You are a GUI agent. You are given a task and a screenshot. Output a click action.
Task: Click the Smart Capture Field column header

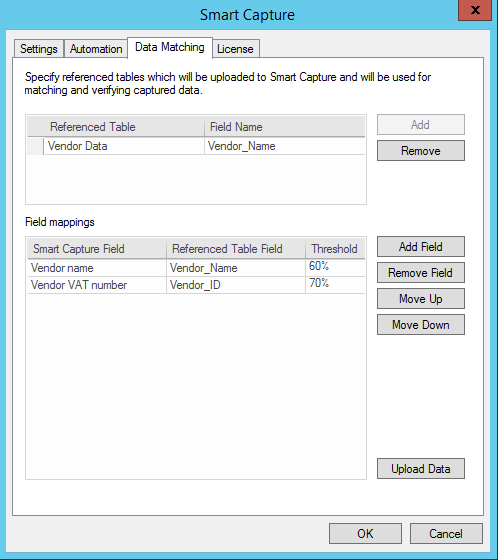pyautogui.click(x=97, y=249)
